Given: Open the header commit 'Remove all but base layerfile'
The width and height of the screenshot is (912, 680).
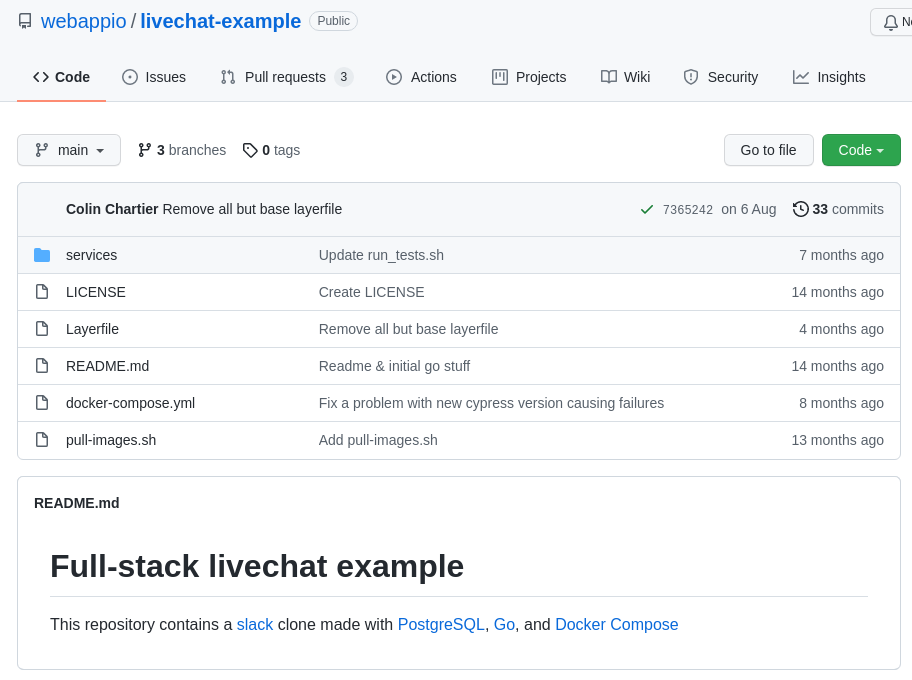Looking at the screenshot, I should click(252, 209).
